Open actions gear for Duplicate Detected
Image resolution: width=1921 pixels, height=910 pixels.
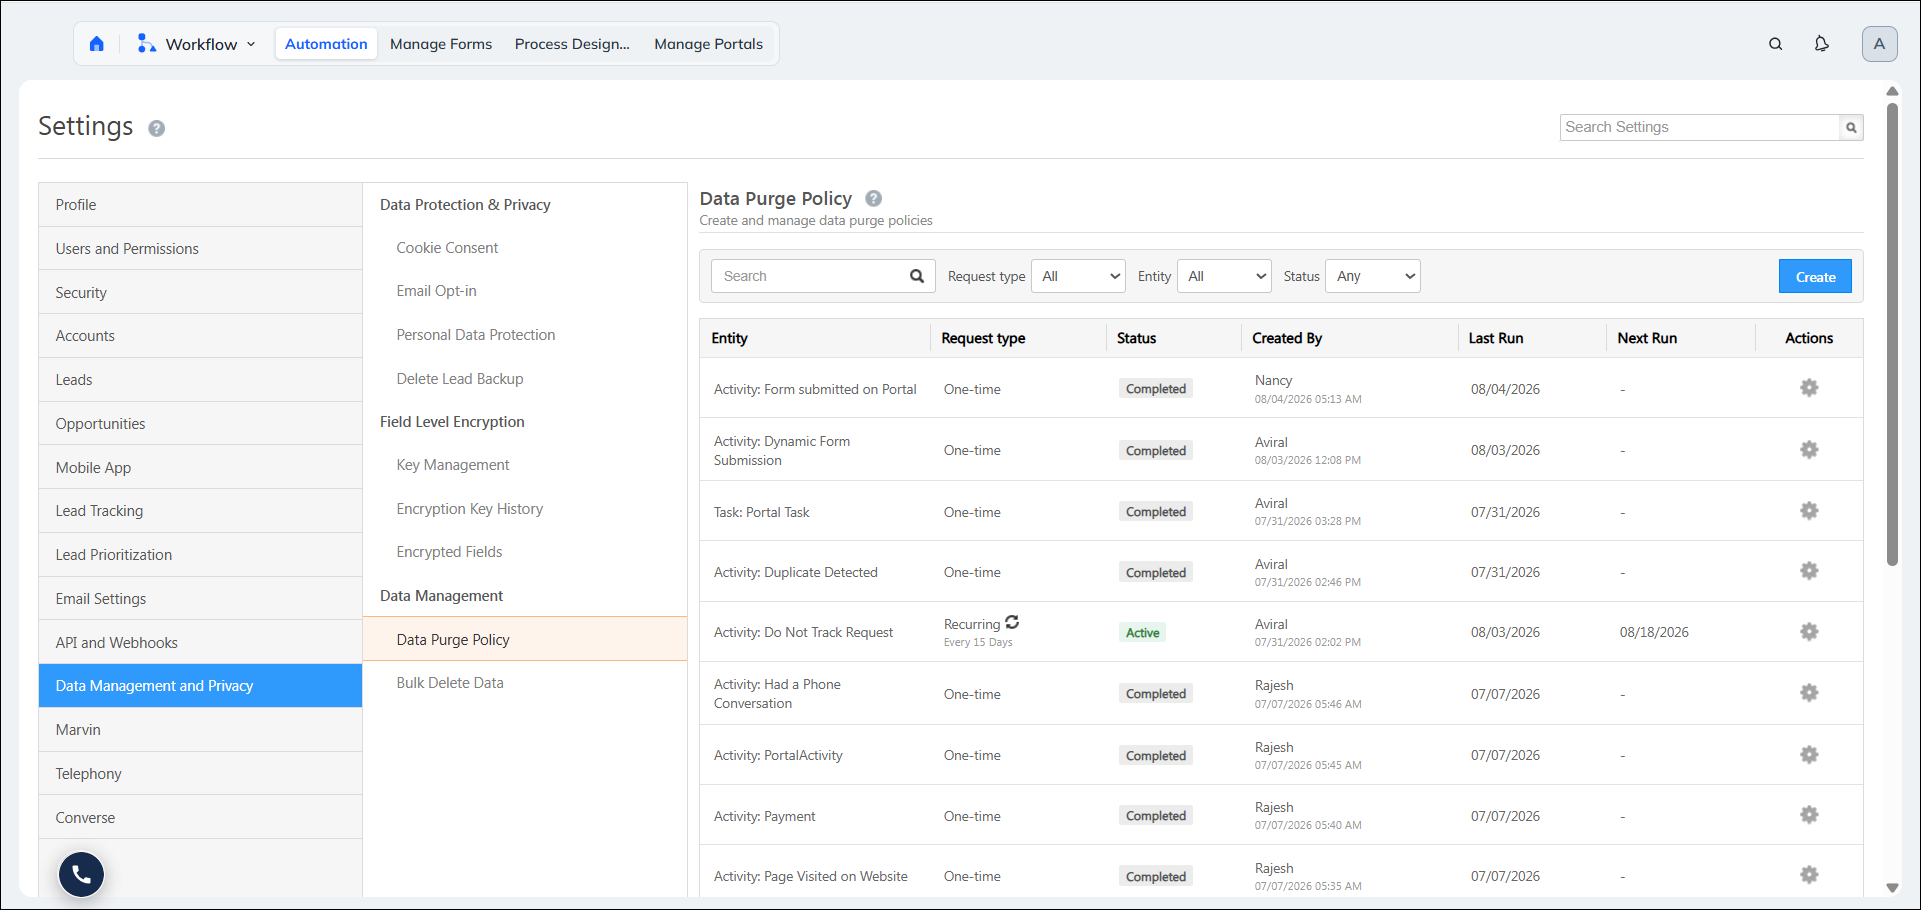(x=1809, y=571)
